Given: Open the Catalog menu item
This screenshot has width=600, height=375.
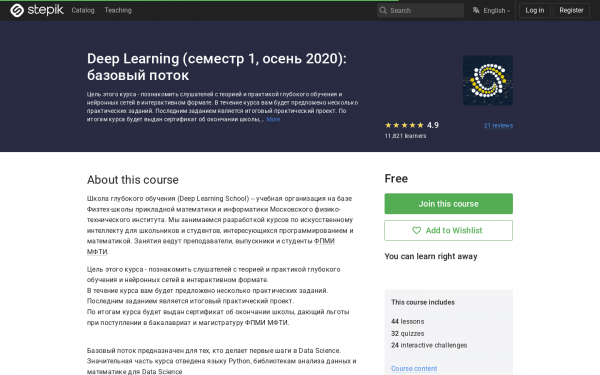Looking at the screenshot, I should [83, 10].
